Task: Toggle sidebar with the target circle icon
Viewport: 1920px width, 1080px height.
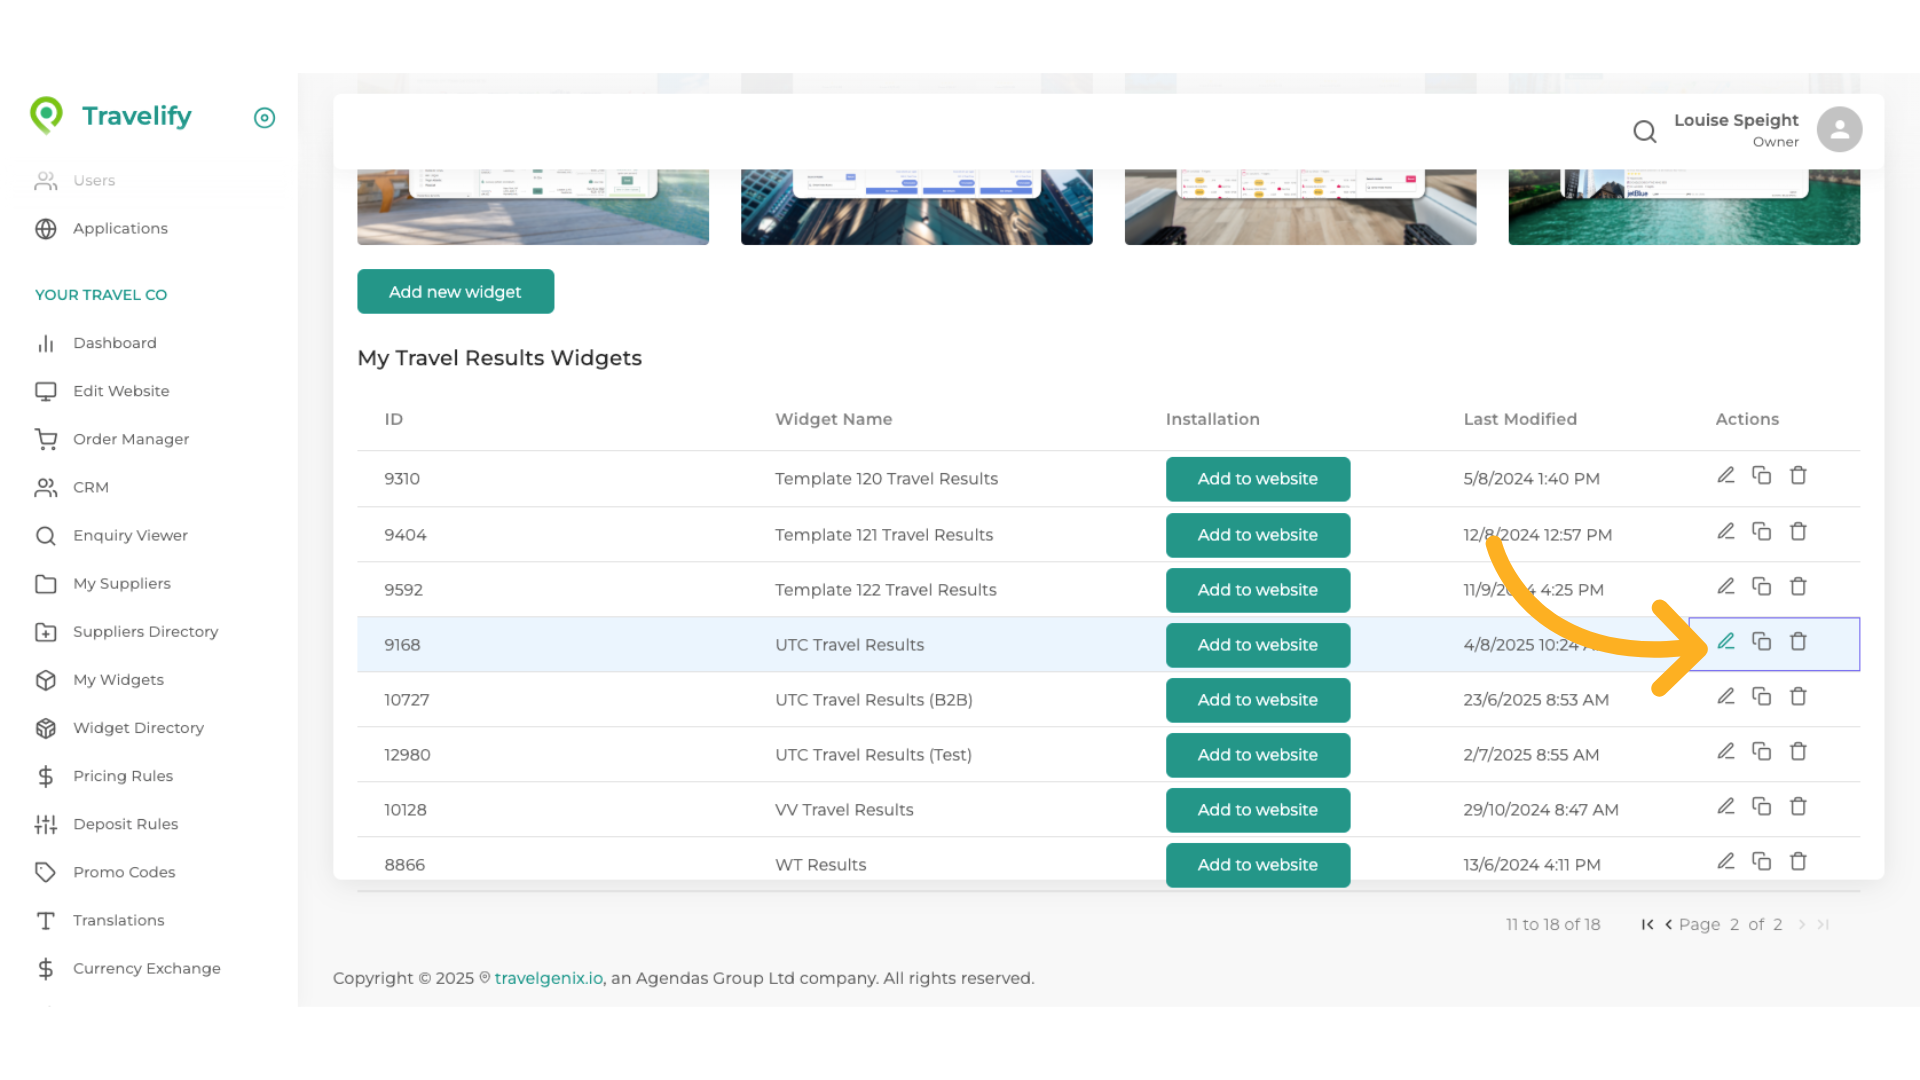Action: click(264, 118)
